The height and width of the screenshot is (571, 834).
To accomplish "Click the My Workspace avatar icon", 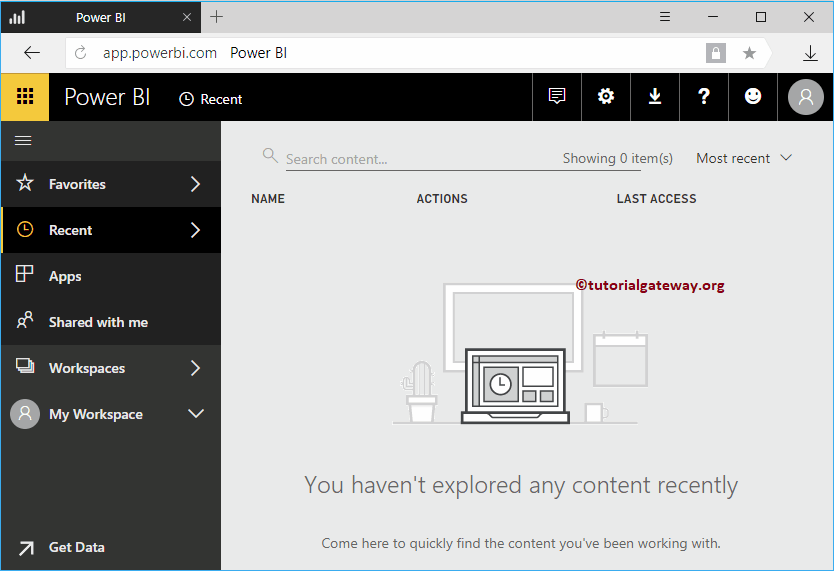I will (25, 414).
